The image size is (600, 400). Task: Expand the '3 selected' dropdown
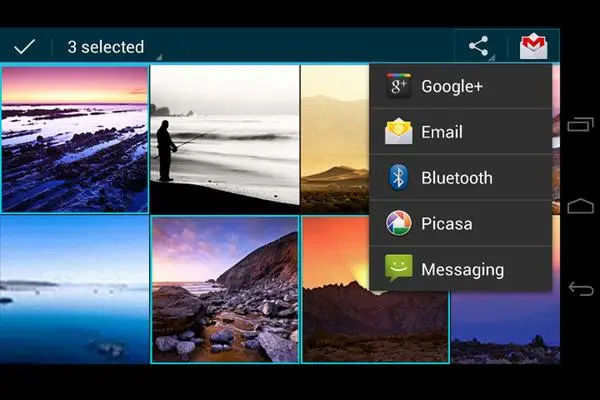tap(110, 47)
